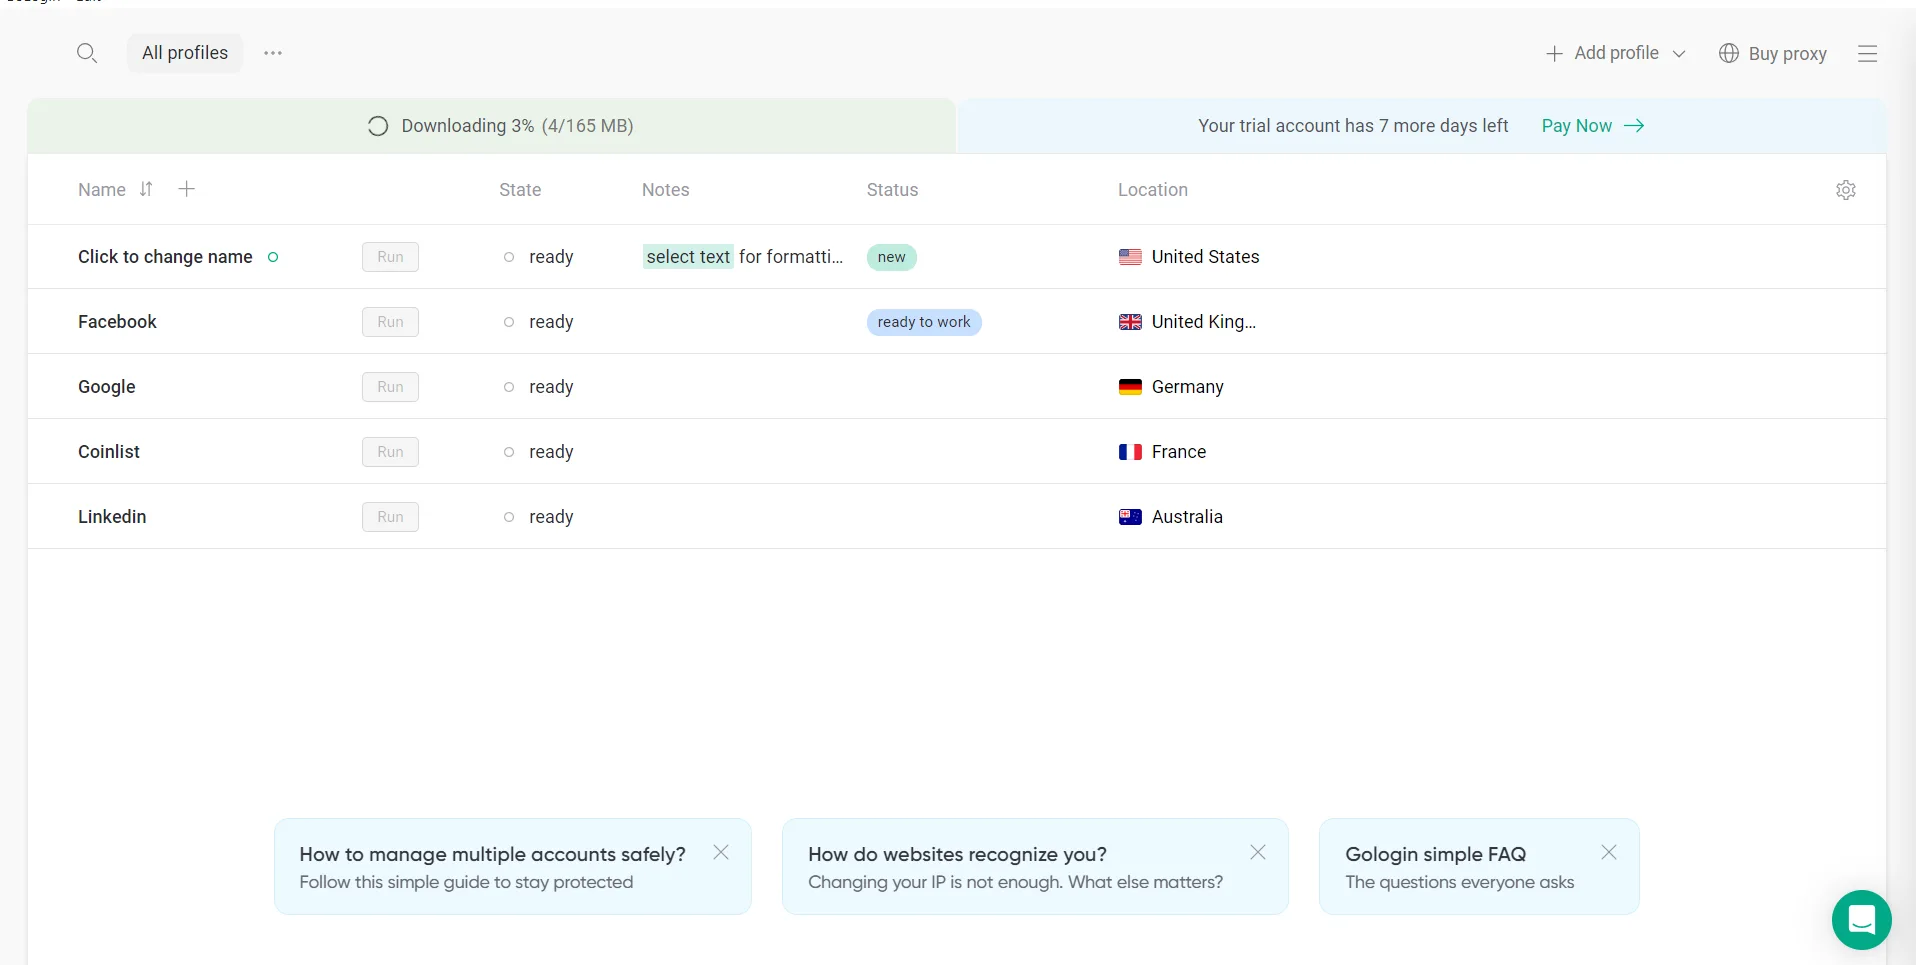
Task: Close the Gologin simple FAQ card
Action: coord(1609,852)
